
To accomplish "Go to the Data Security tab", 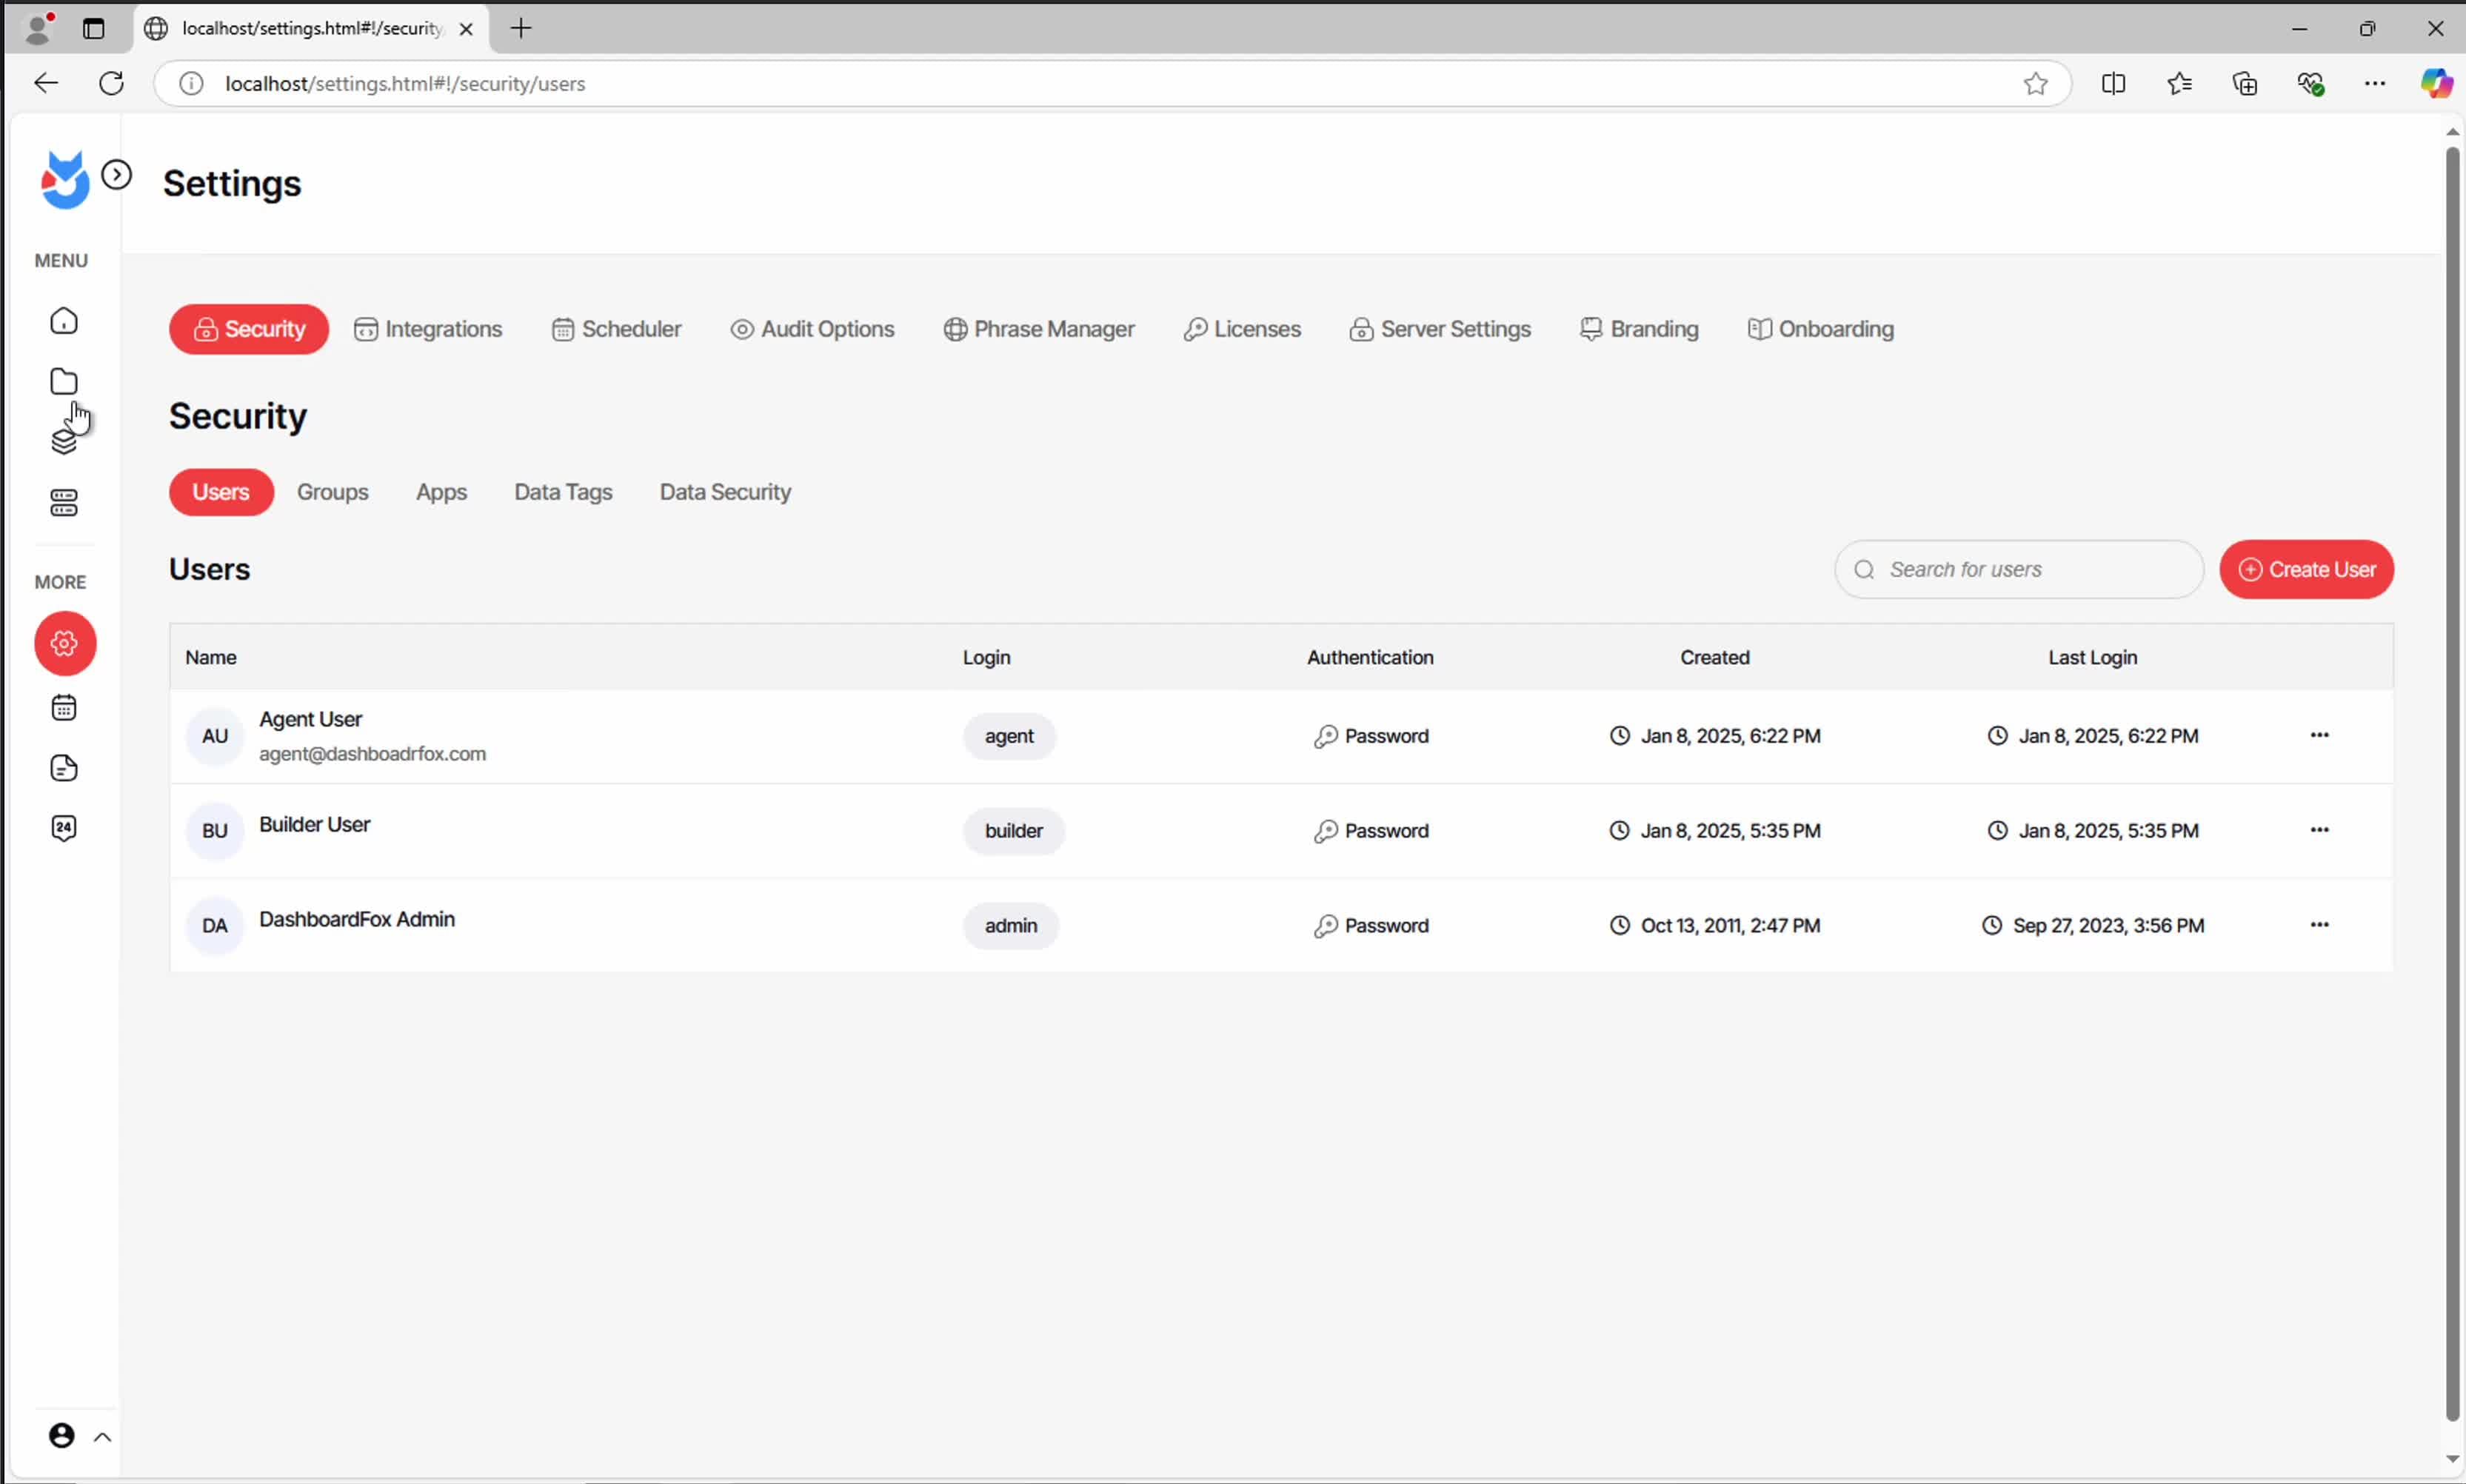I will (x=725, y=492).
